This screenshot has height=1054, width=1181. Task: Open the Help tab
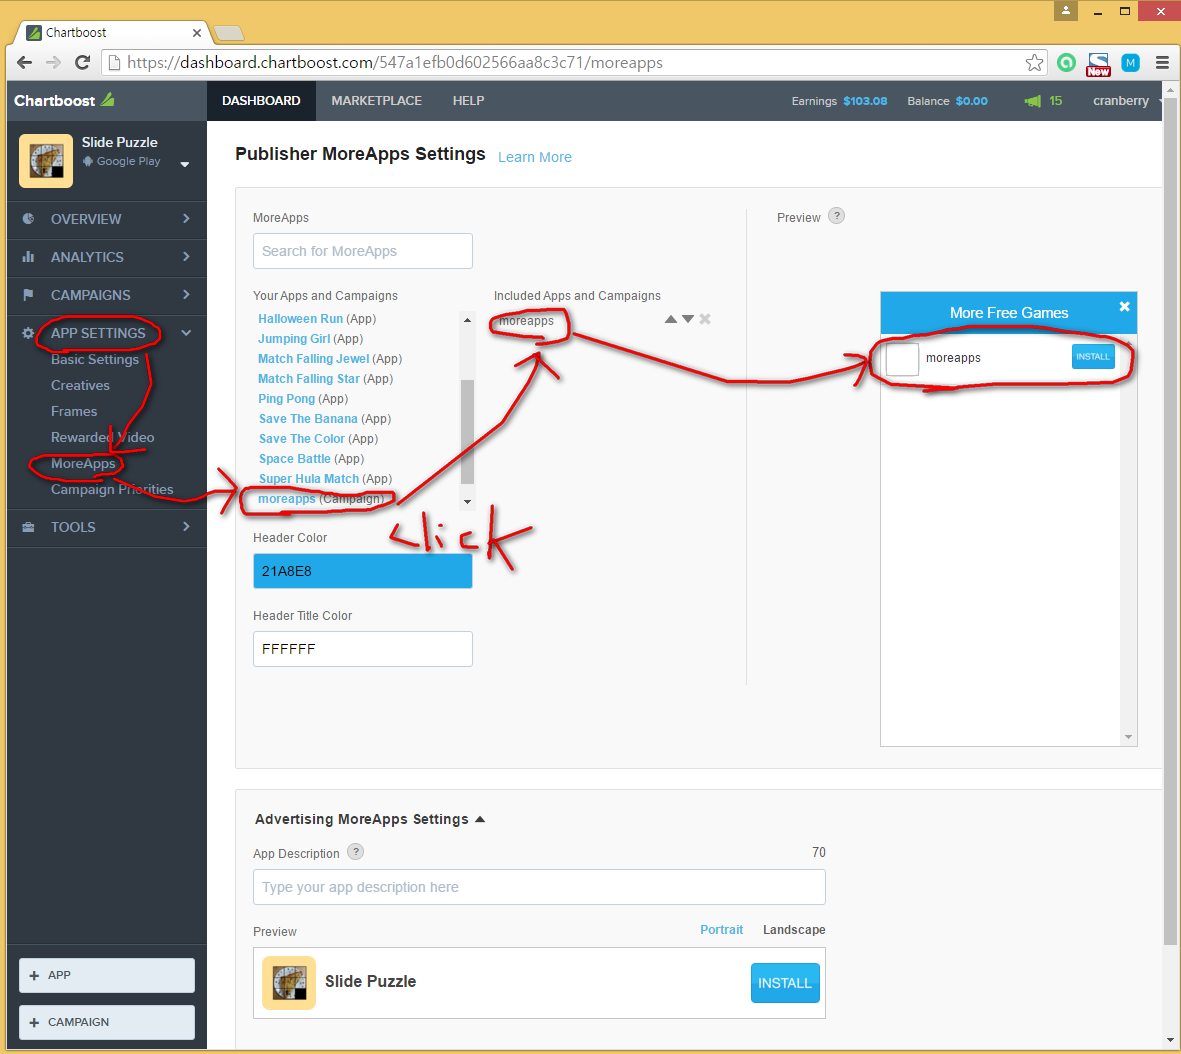[x=468, y=101]
